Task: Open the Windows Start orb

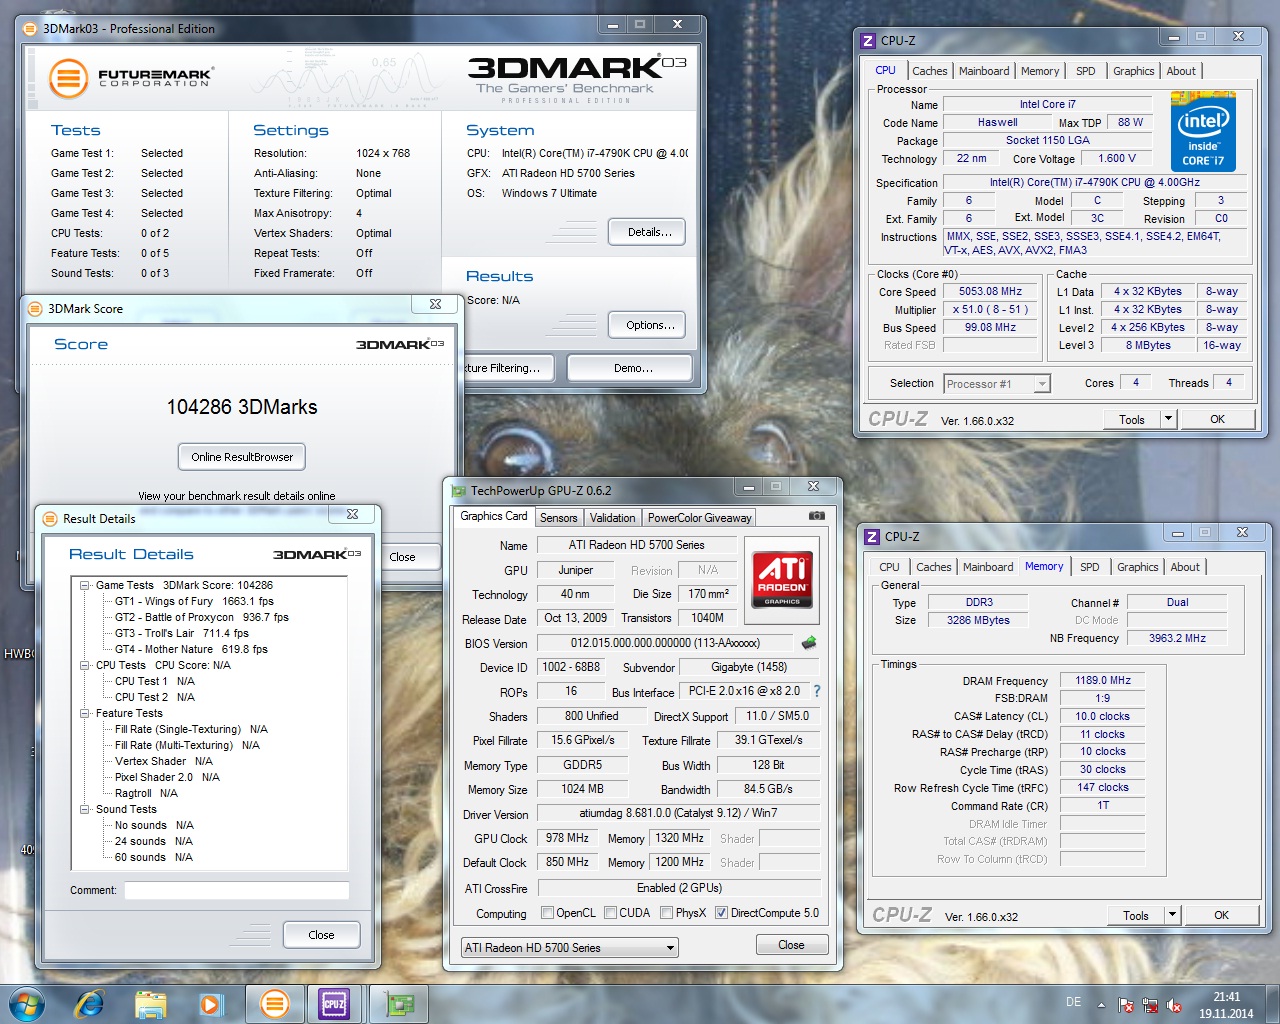Action: click(26, 1003)
